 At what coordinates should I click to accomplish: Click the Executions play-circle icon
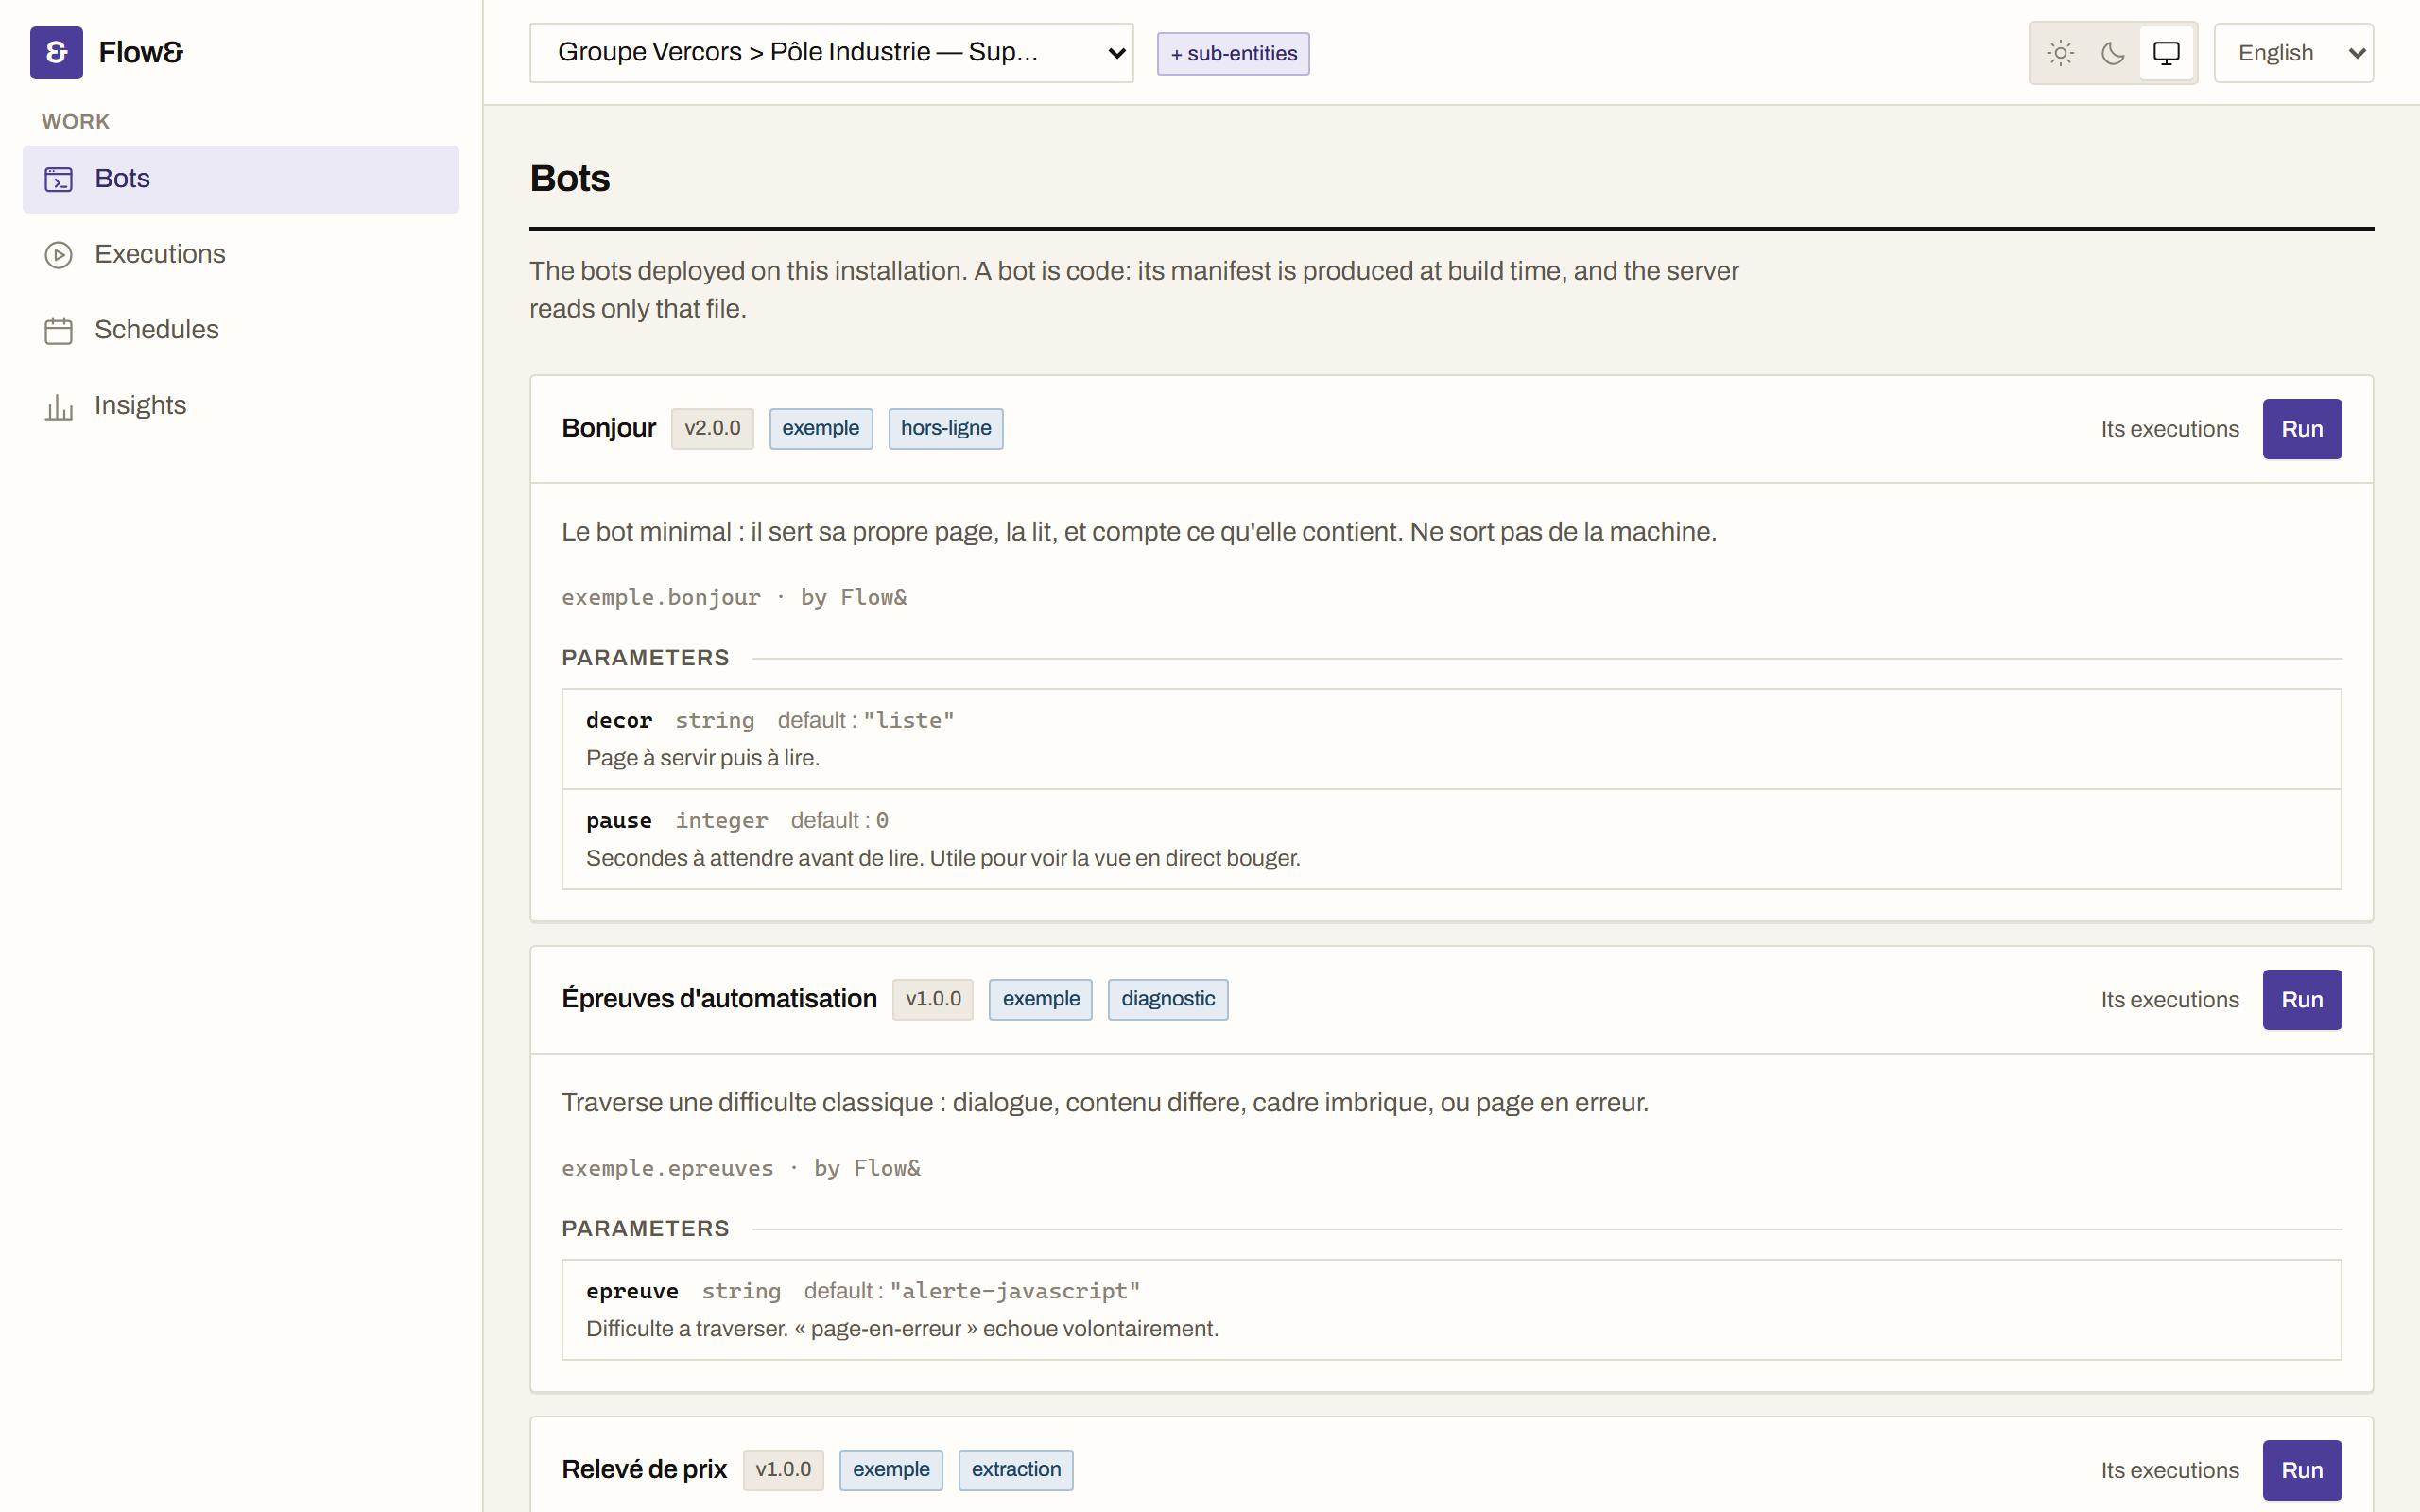point(59,255)
